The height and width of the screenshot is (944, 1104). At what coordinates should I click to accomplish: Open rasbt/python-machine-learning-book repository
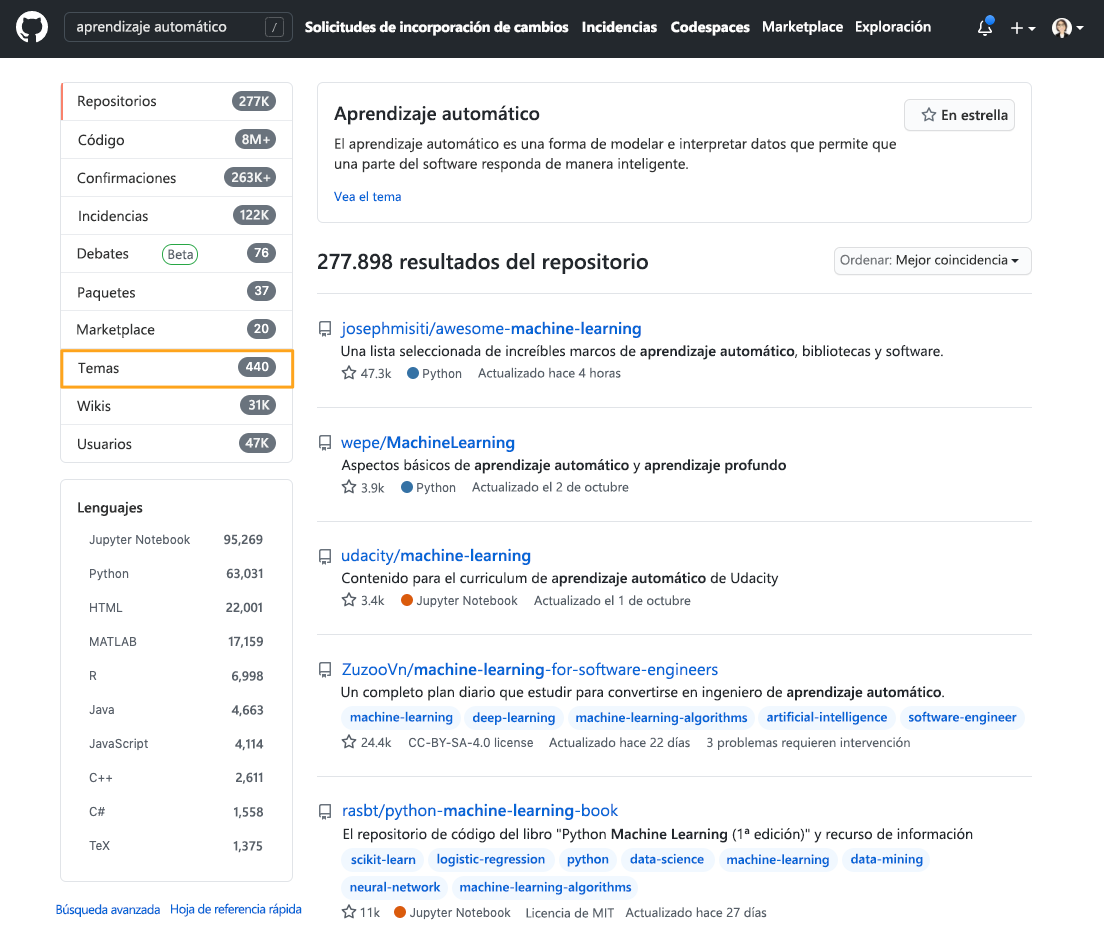[x=479, y=811]
